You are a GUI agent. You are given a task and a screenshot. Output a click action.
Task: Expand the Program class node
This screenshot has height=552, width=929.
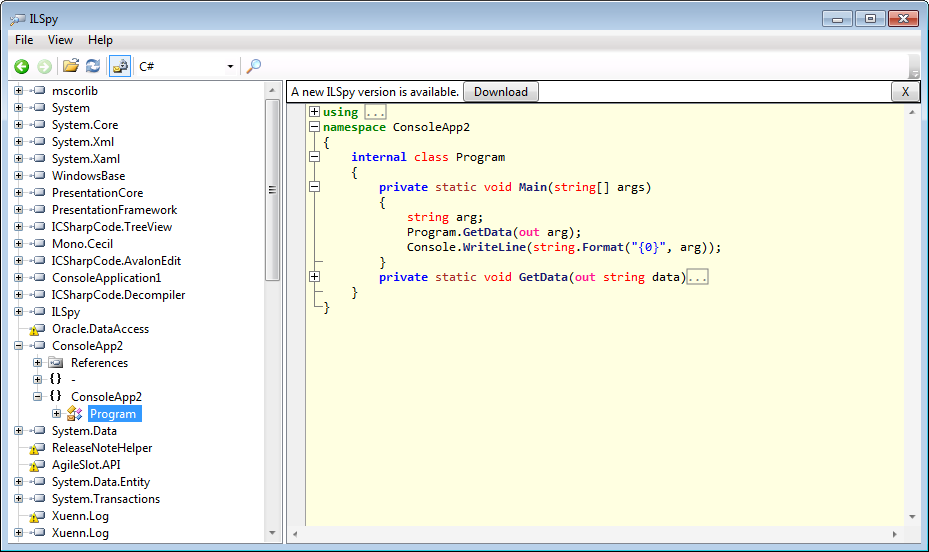pos(56,413)
